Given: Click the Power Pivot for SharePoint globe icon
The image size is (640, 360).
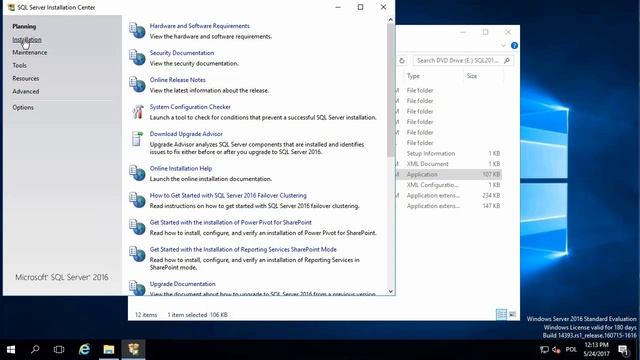Looking at the screenshot, I should coord(137,227).
